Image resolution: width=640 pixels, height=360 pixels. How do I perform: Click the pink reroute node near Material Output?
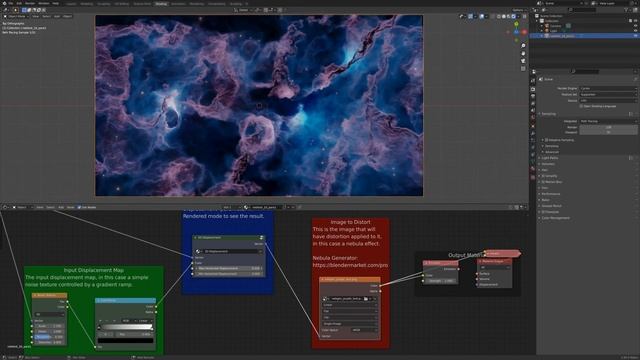tap(502, 253)
